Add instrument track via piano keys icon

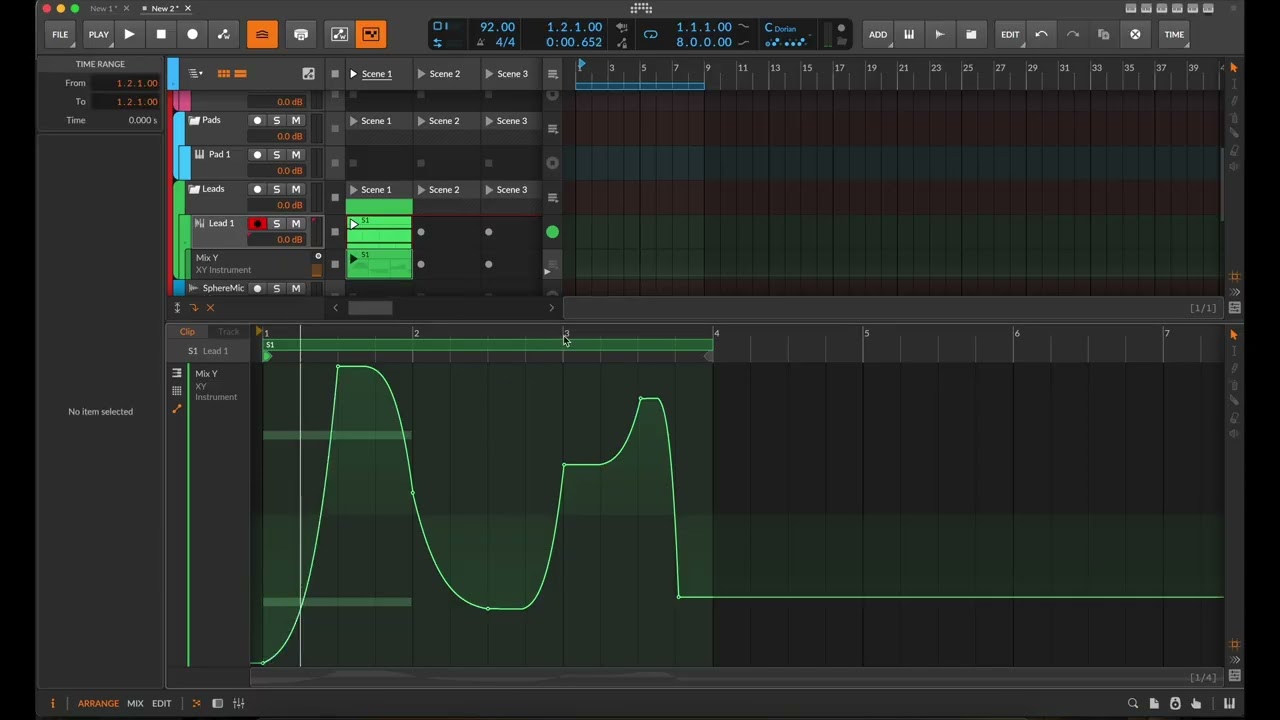tap(909, 34)
